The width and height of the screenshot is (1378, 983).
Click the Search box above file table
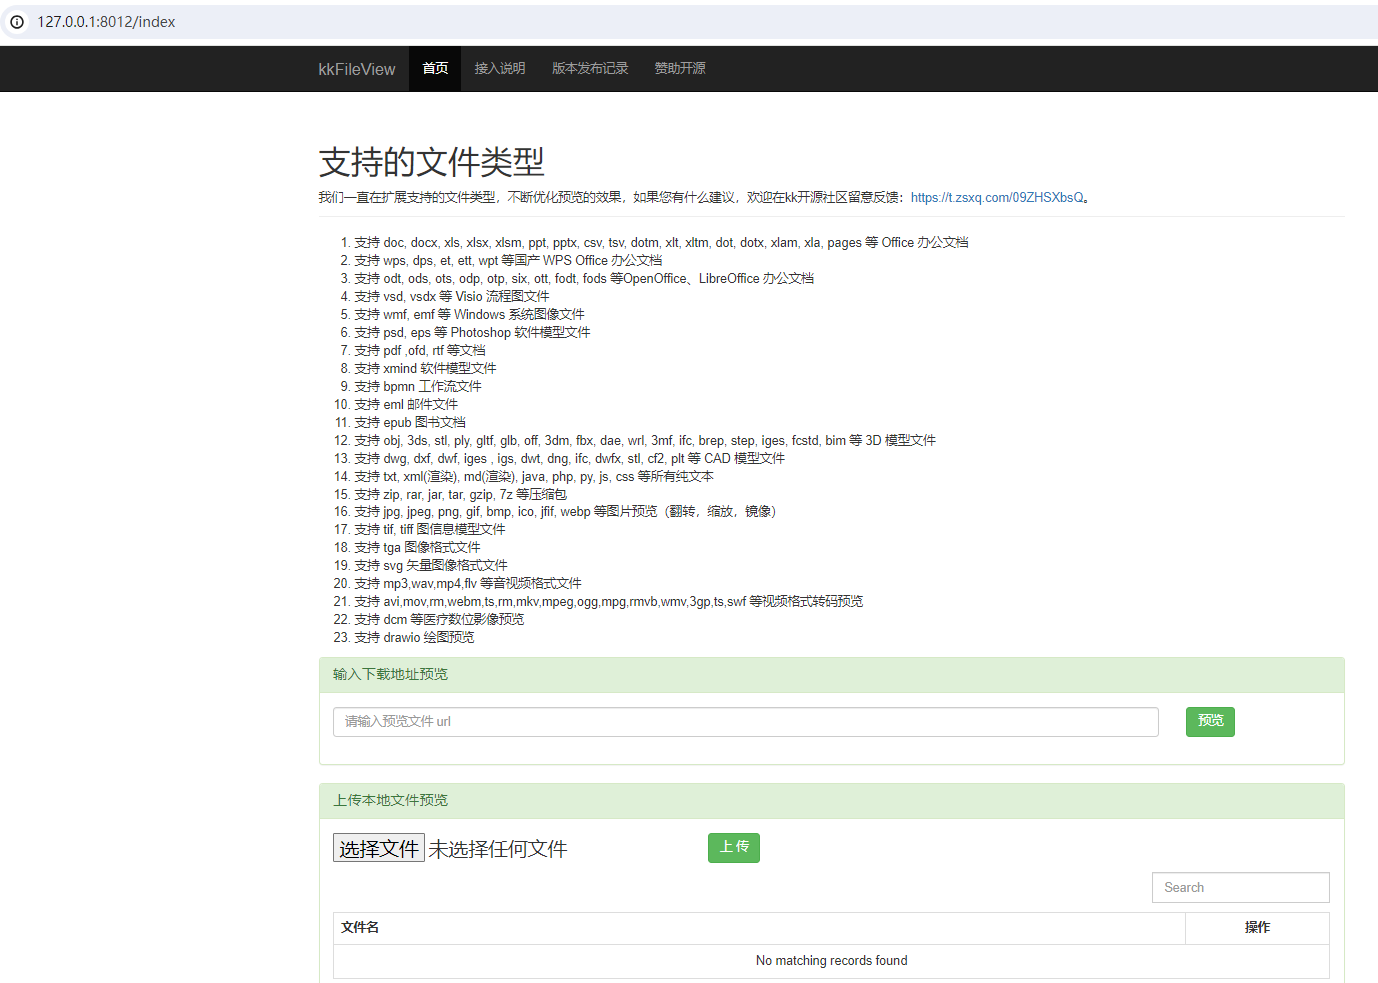[1241, 888]
